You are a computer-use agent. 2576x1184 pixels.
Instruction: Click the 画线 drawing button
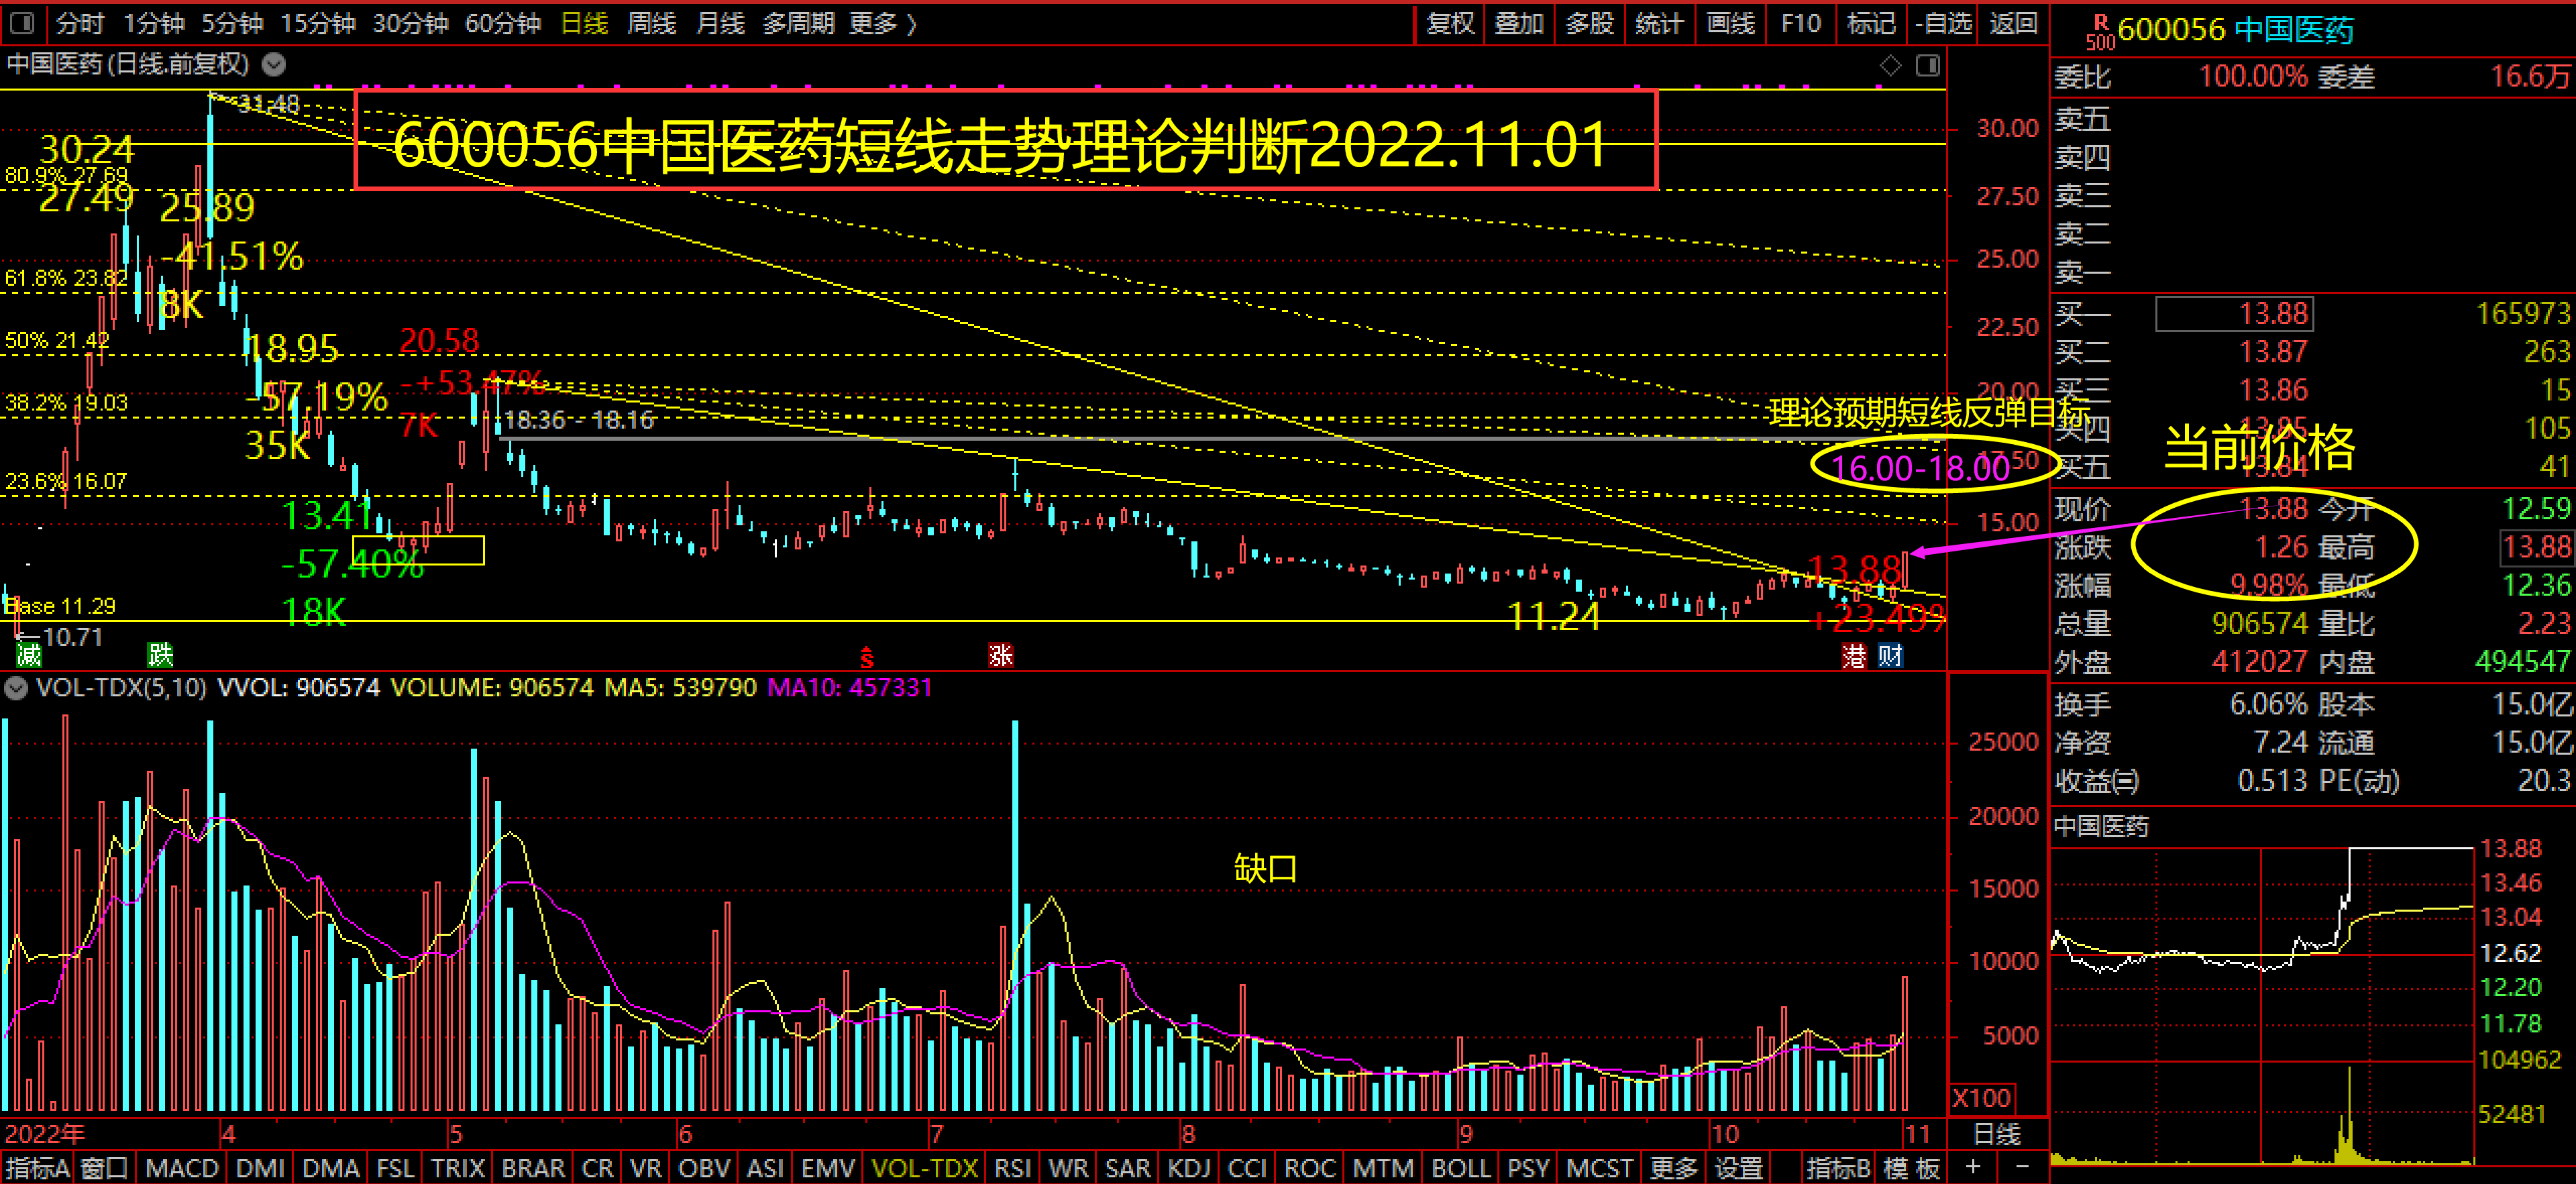1731,23
